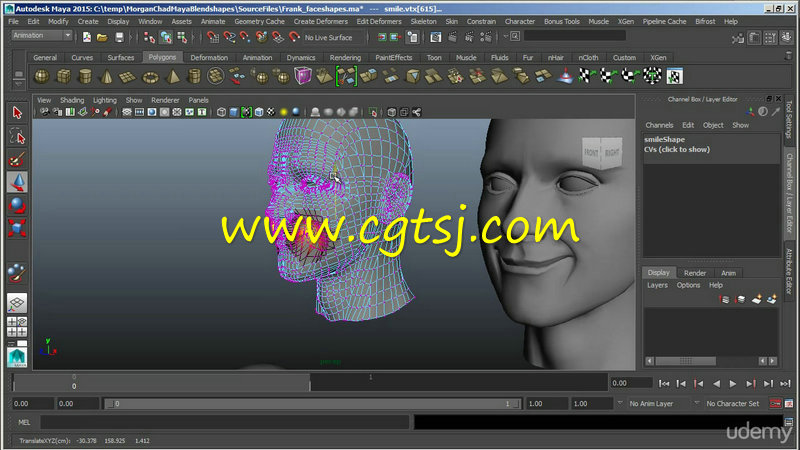Toggle auto keyframe button

click(x=775, y=404)
